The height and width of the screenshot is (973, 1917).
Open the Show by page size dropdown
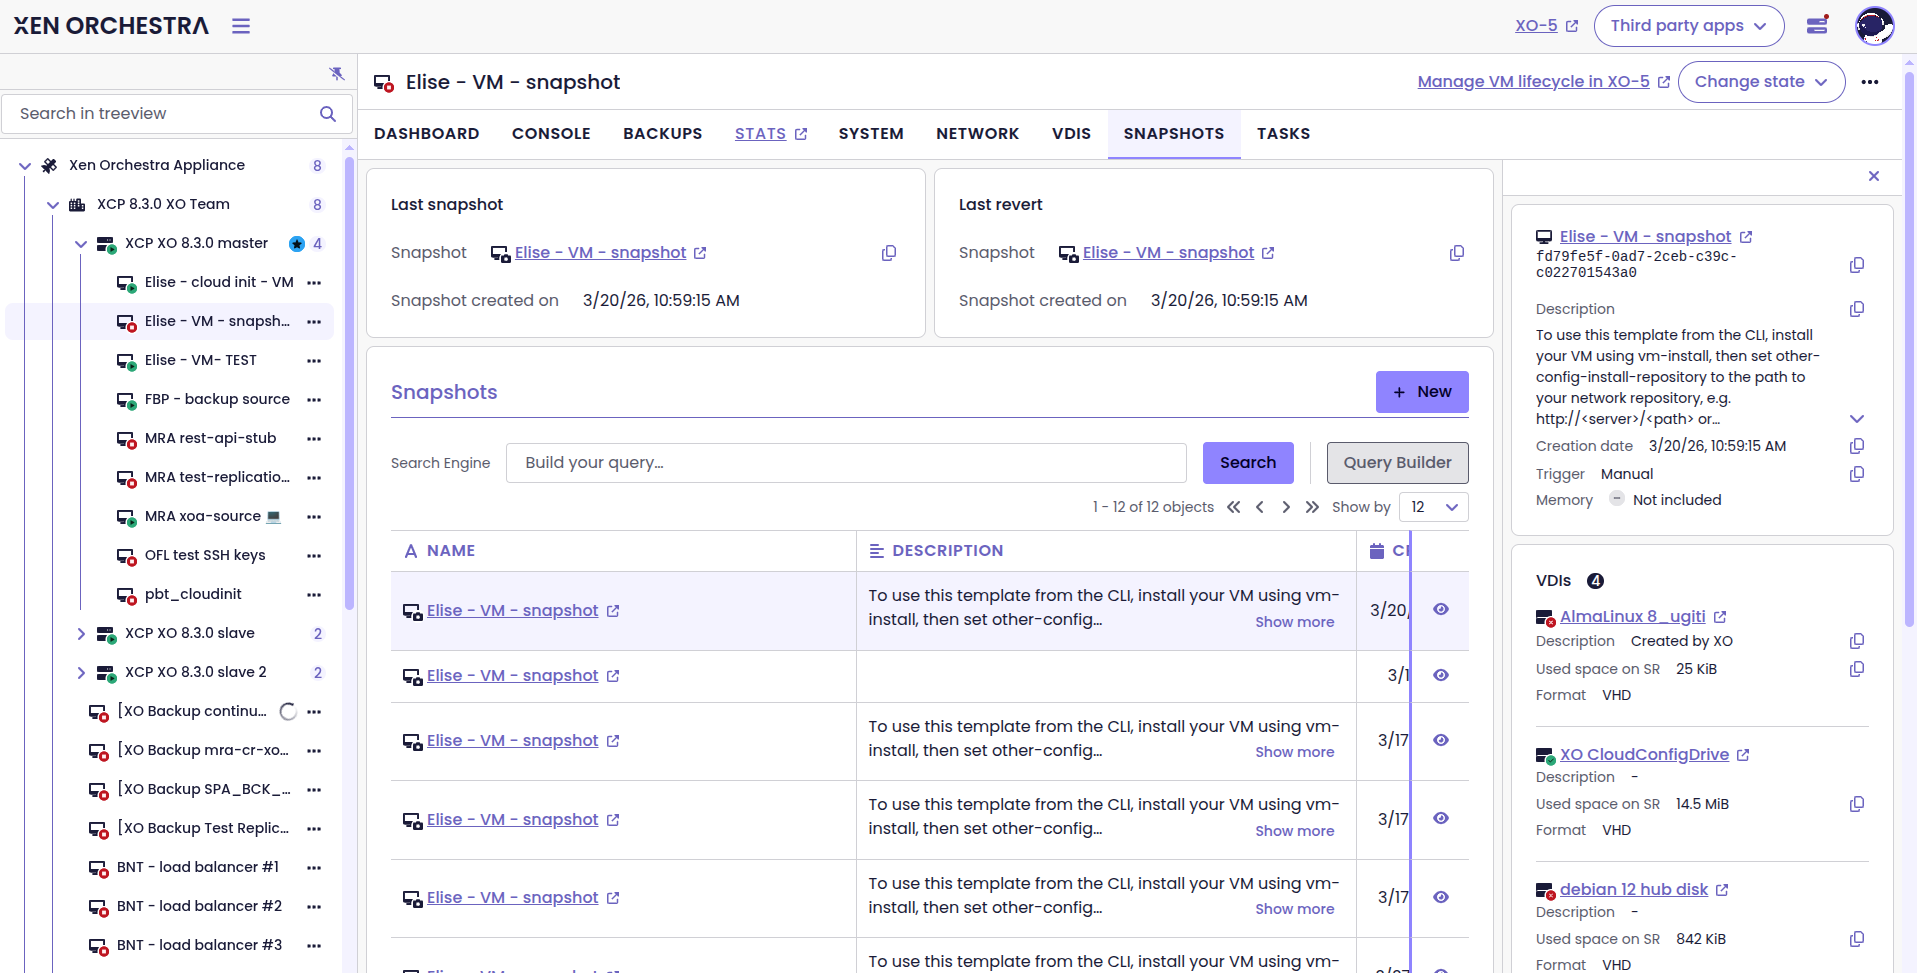coord(1433,507)
